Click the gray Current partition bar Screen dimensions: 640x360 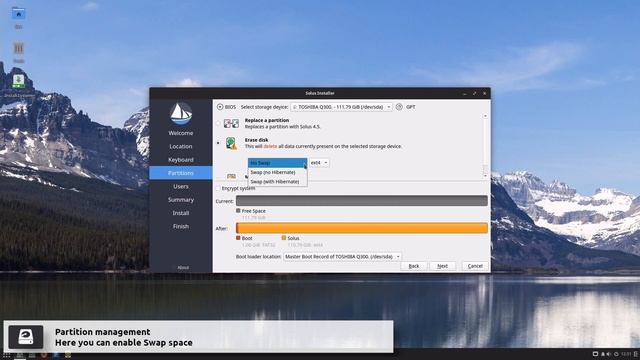pos(362,200)
